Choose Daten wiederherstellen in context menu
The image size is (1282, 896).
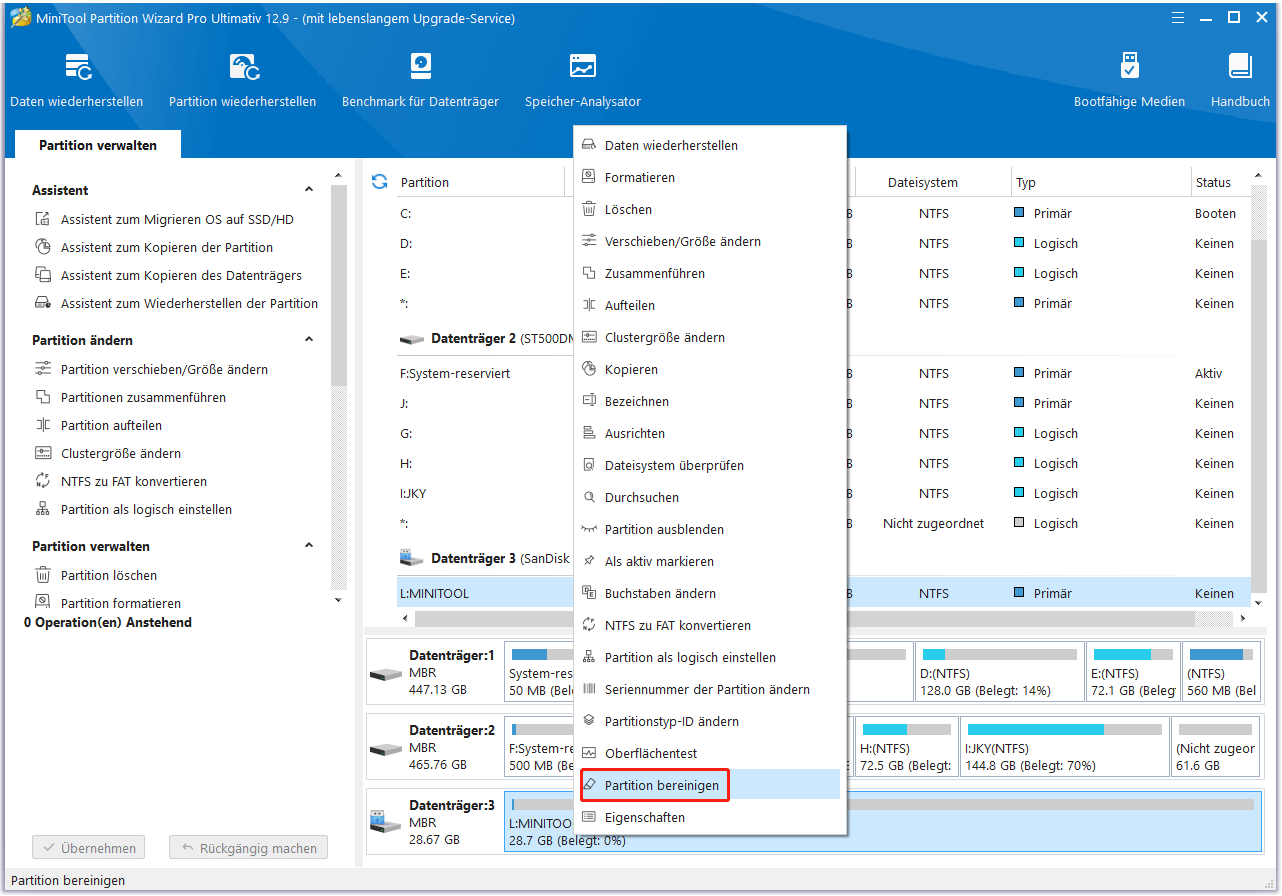click(710, 145)
